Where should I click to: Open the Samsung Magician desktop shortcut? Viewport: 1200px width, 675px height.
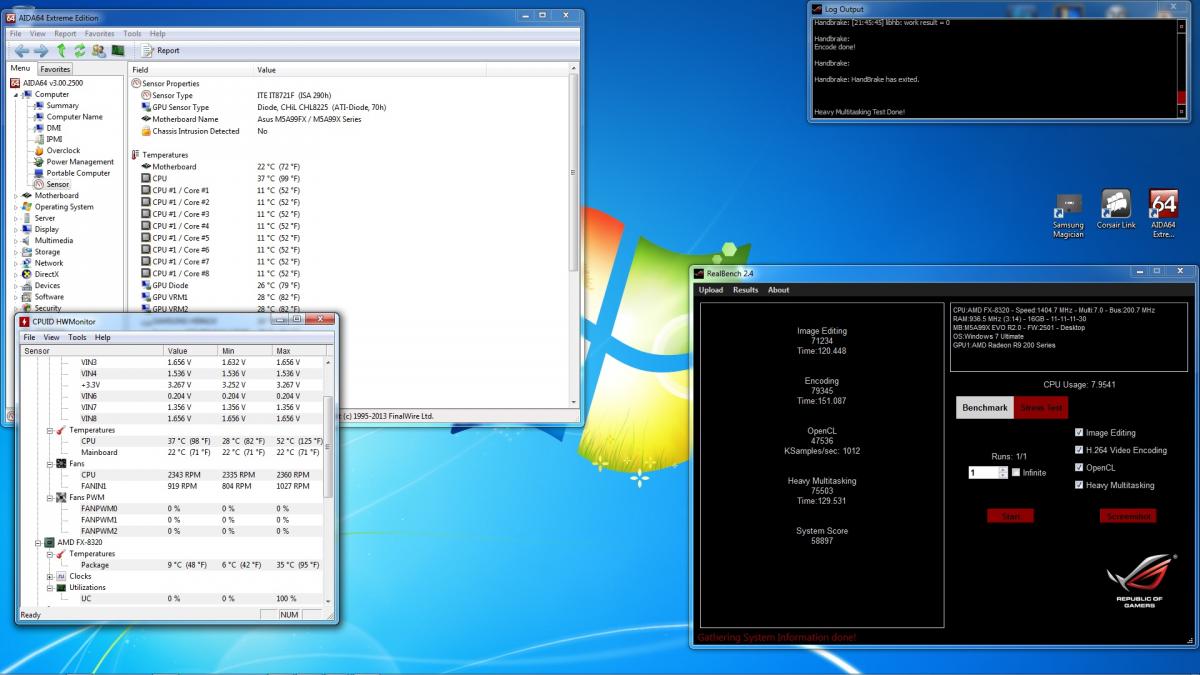point(1068,214)
